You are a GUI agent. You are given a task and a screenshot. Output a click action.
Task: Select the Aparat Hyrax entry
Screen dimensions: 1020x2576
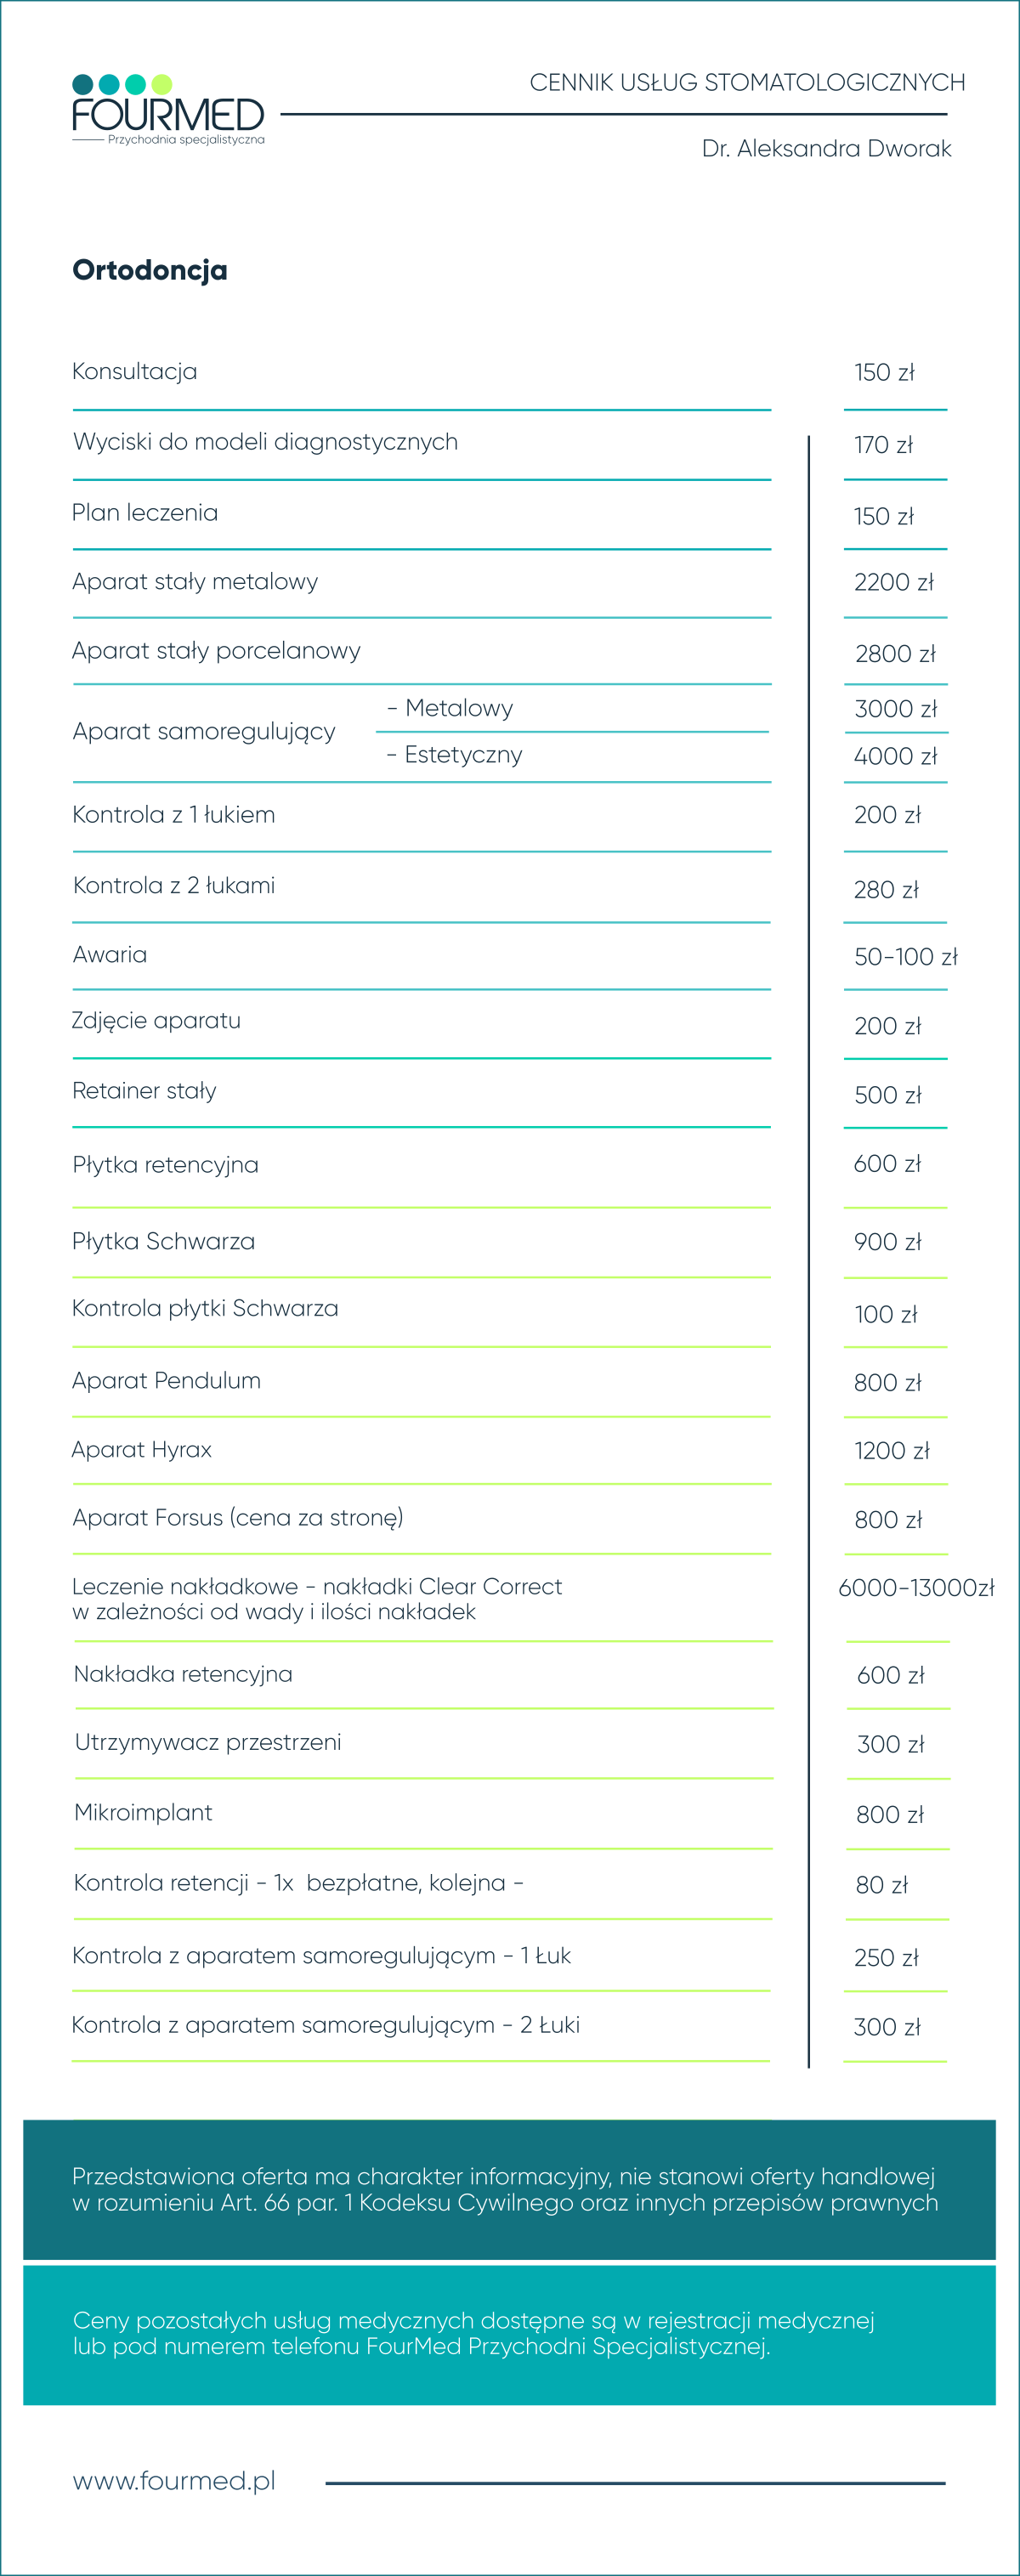142,1450
